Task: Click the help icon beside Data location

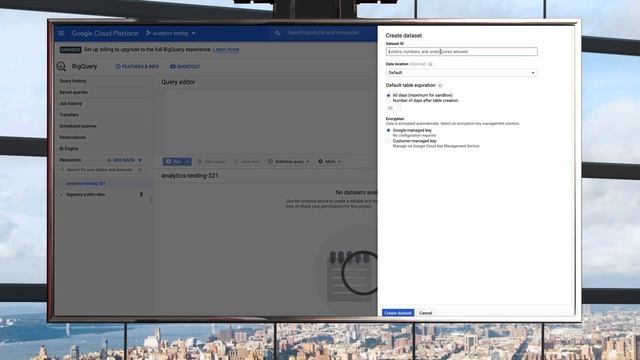Action: click(x=430, y=64)
